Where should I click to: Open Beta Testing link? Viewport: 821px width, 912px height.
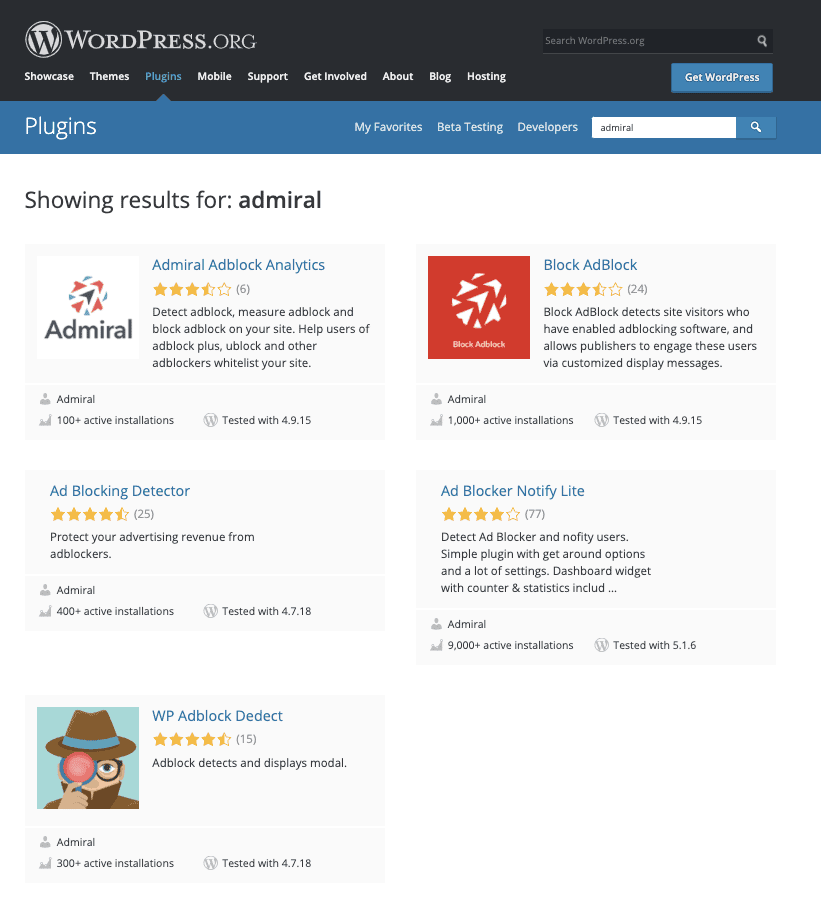point(470,127)
